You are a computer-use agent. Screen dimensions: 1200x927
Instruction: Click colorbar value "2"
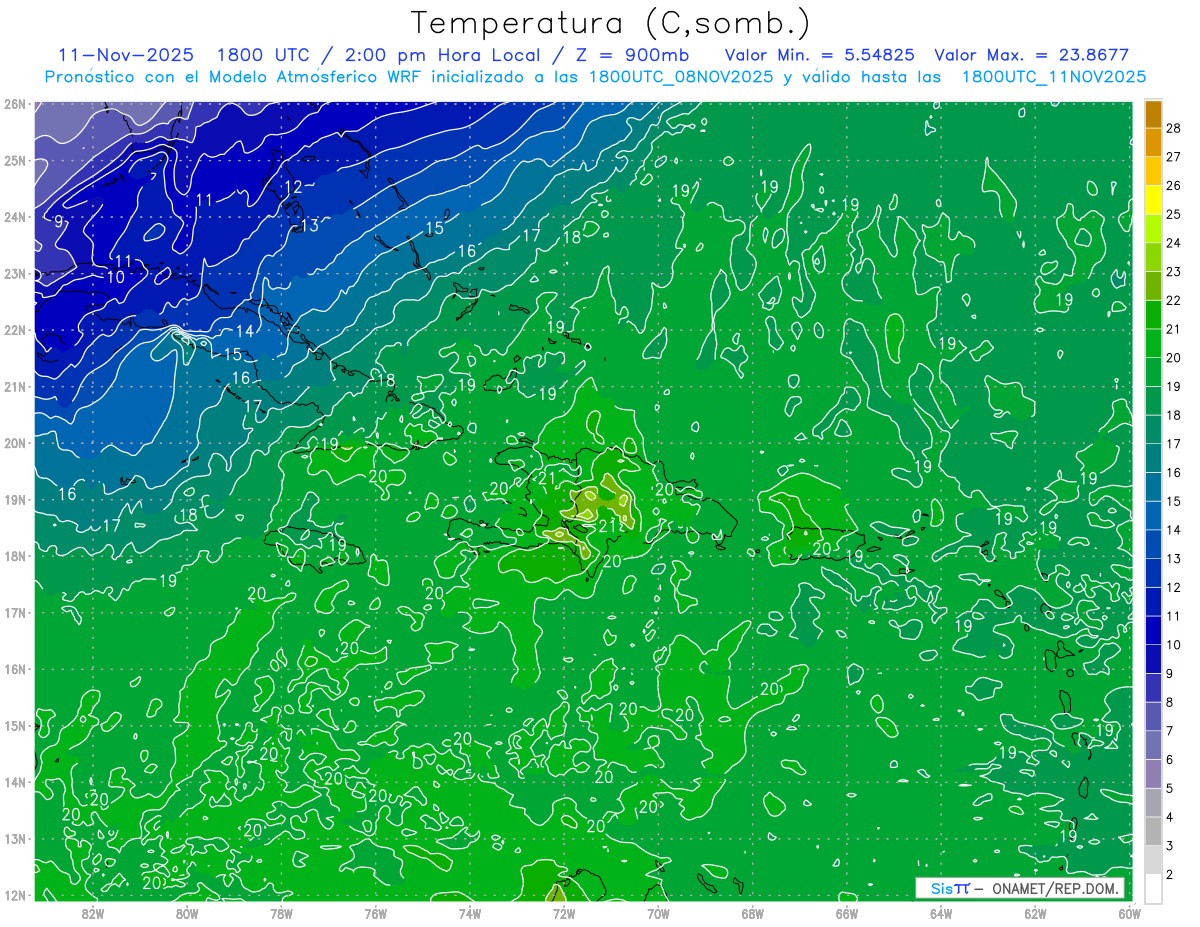coord(1170,875)
